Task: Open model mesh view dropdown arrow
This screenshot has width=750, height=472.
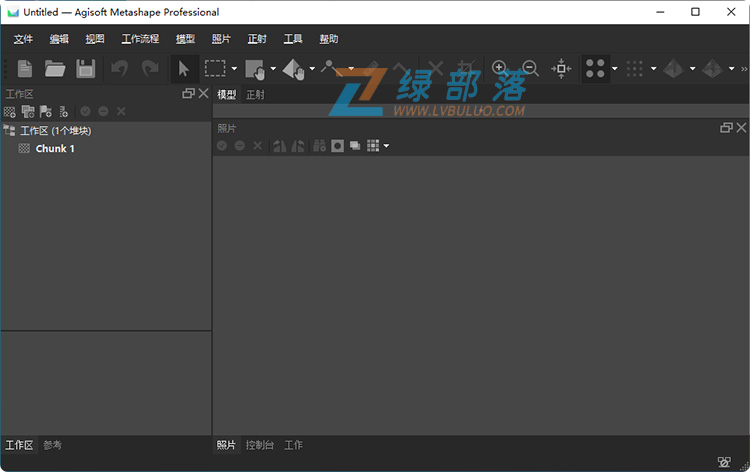Action: point(693,68)
